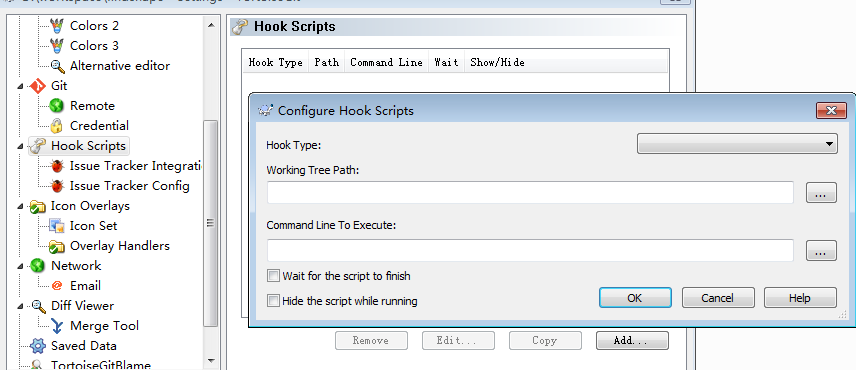Image resolution: width=856 pixels, height=370 pixels.
Task: Click the Saved Data gear icon
Action: click(37, 346)
